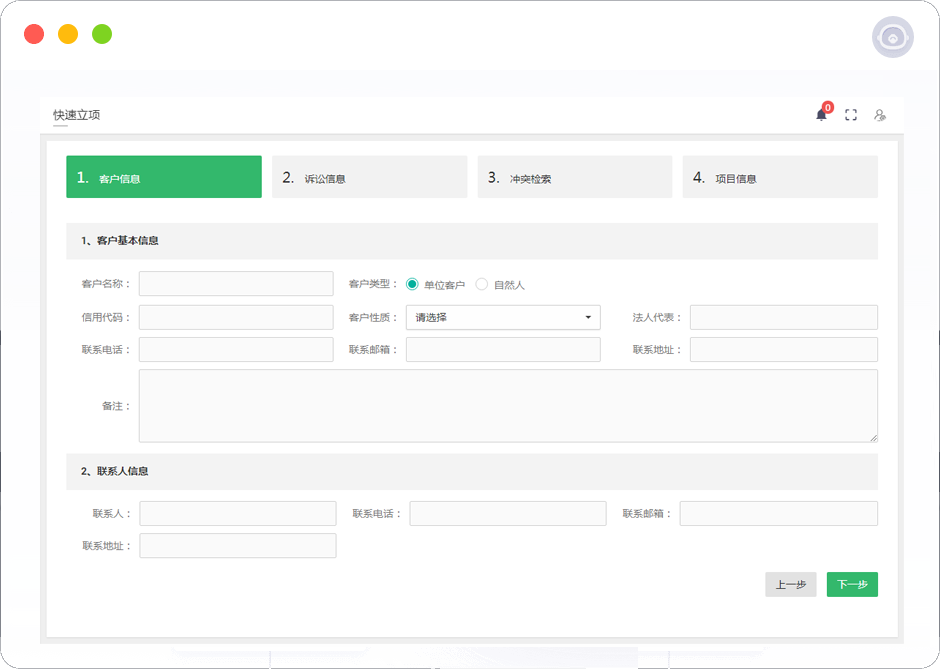
Task: Toggle fullscreen mode icon
Action: 851,114
